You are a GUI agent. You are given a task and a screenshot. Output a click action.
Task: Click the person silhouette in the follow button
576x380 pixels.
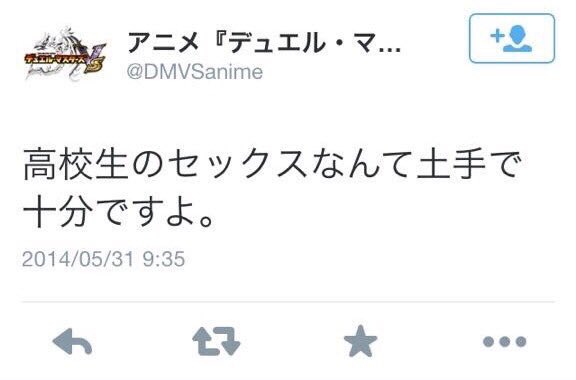[518, 38]
